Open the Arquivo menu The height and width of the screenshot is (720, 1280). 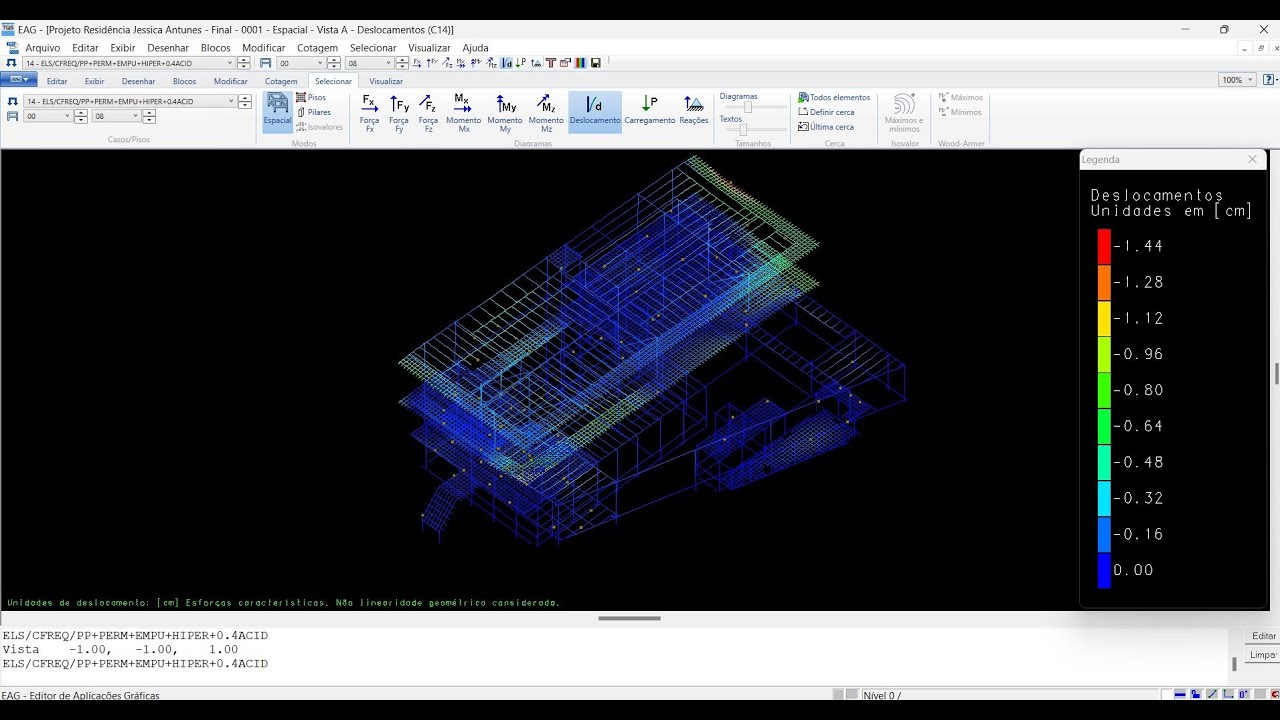[x=43, y=48]
